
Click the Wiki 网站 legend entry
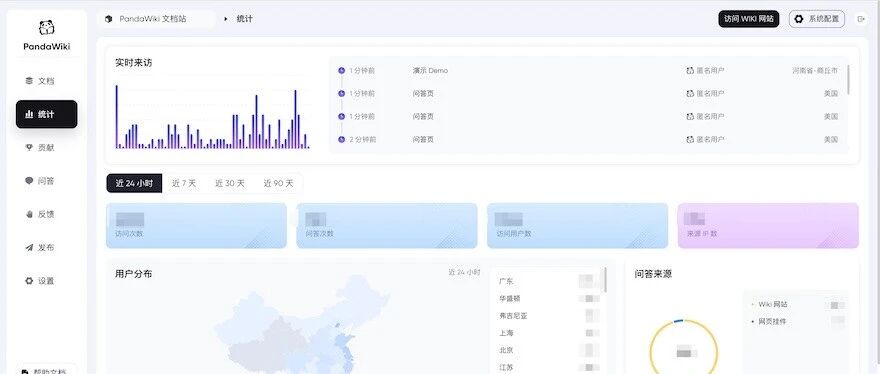point(773,304)
